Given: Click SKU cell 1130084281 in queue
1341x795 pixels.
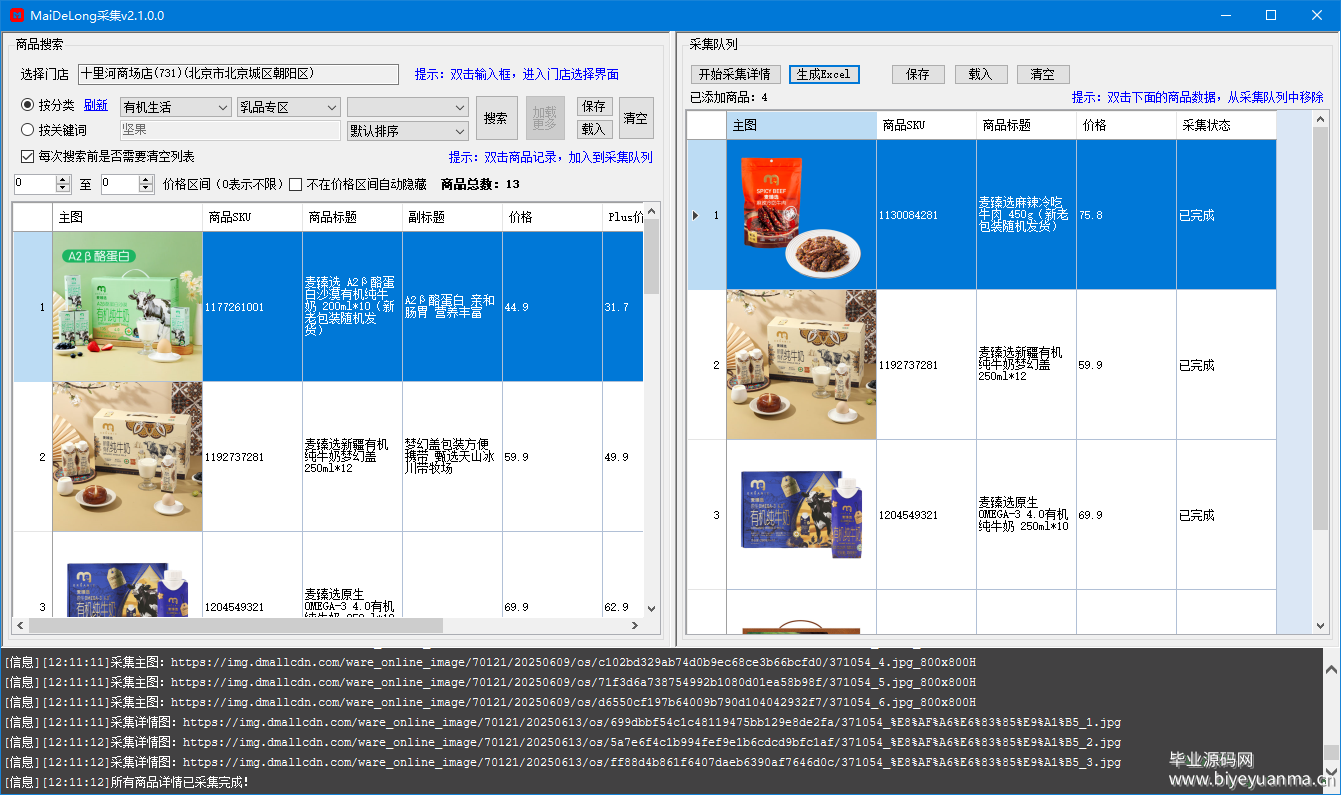Looking at the screenshot, I should (926, 215).
